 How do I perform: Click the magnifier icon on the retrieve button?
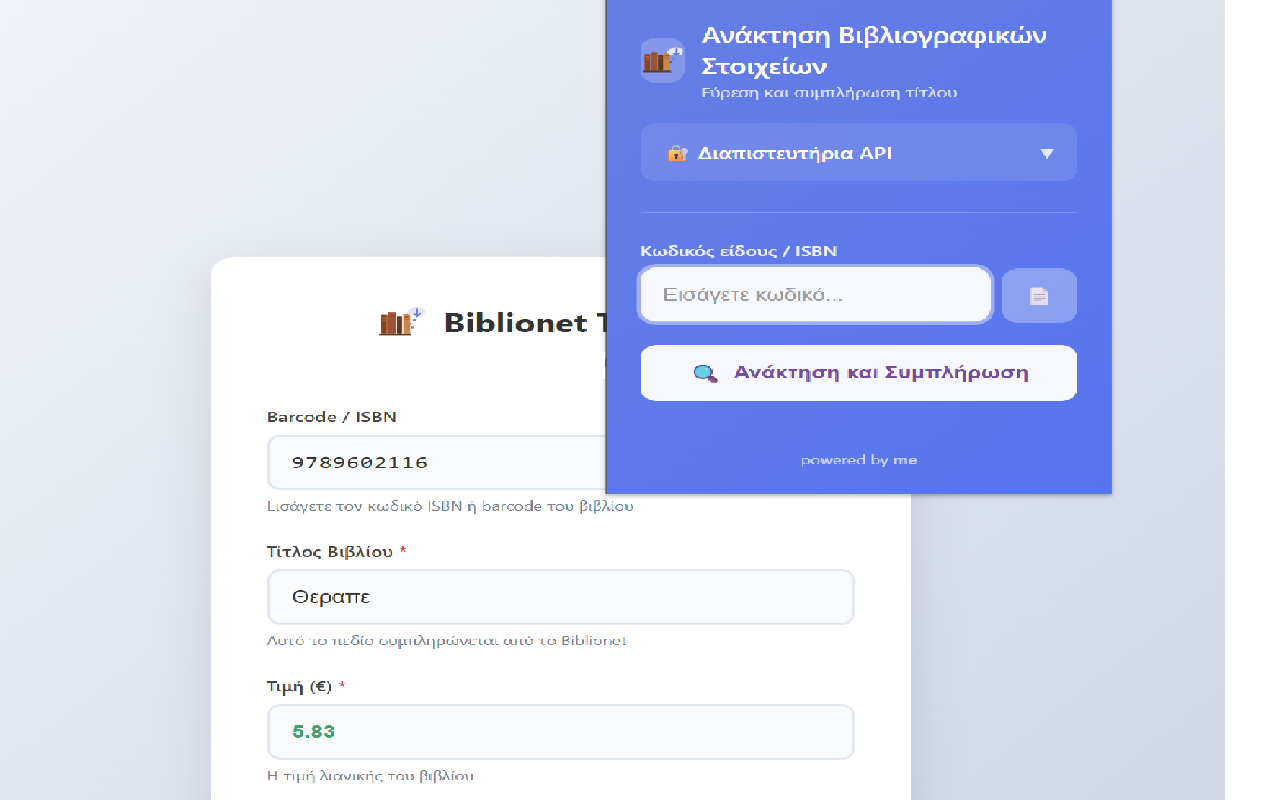(x=705, y=373)
